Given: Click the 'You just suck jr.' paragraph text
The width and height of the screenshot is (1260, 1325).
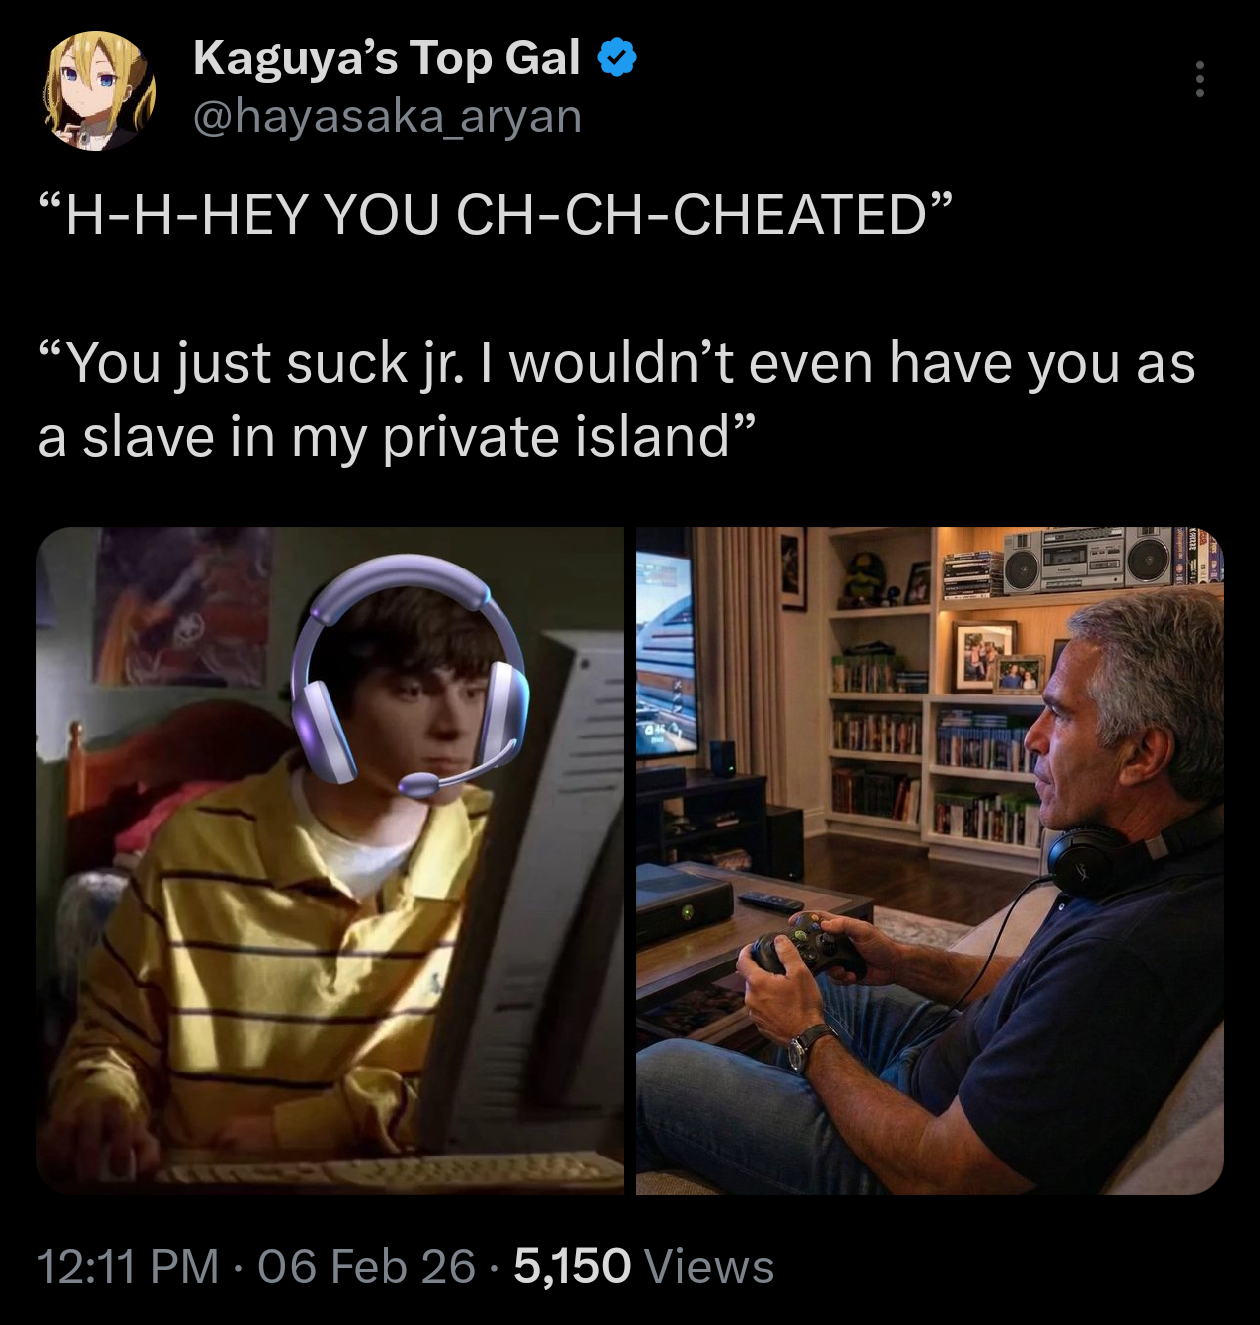Looking at the screenshot, I should coord(616,399).
